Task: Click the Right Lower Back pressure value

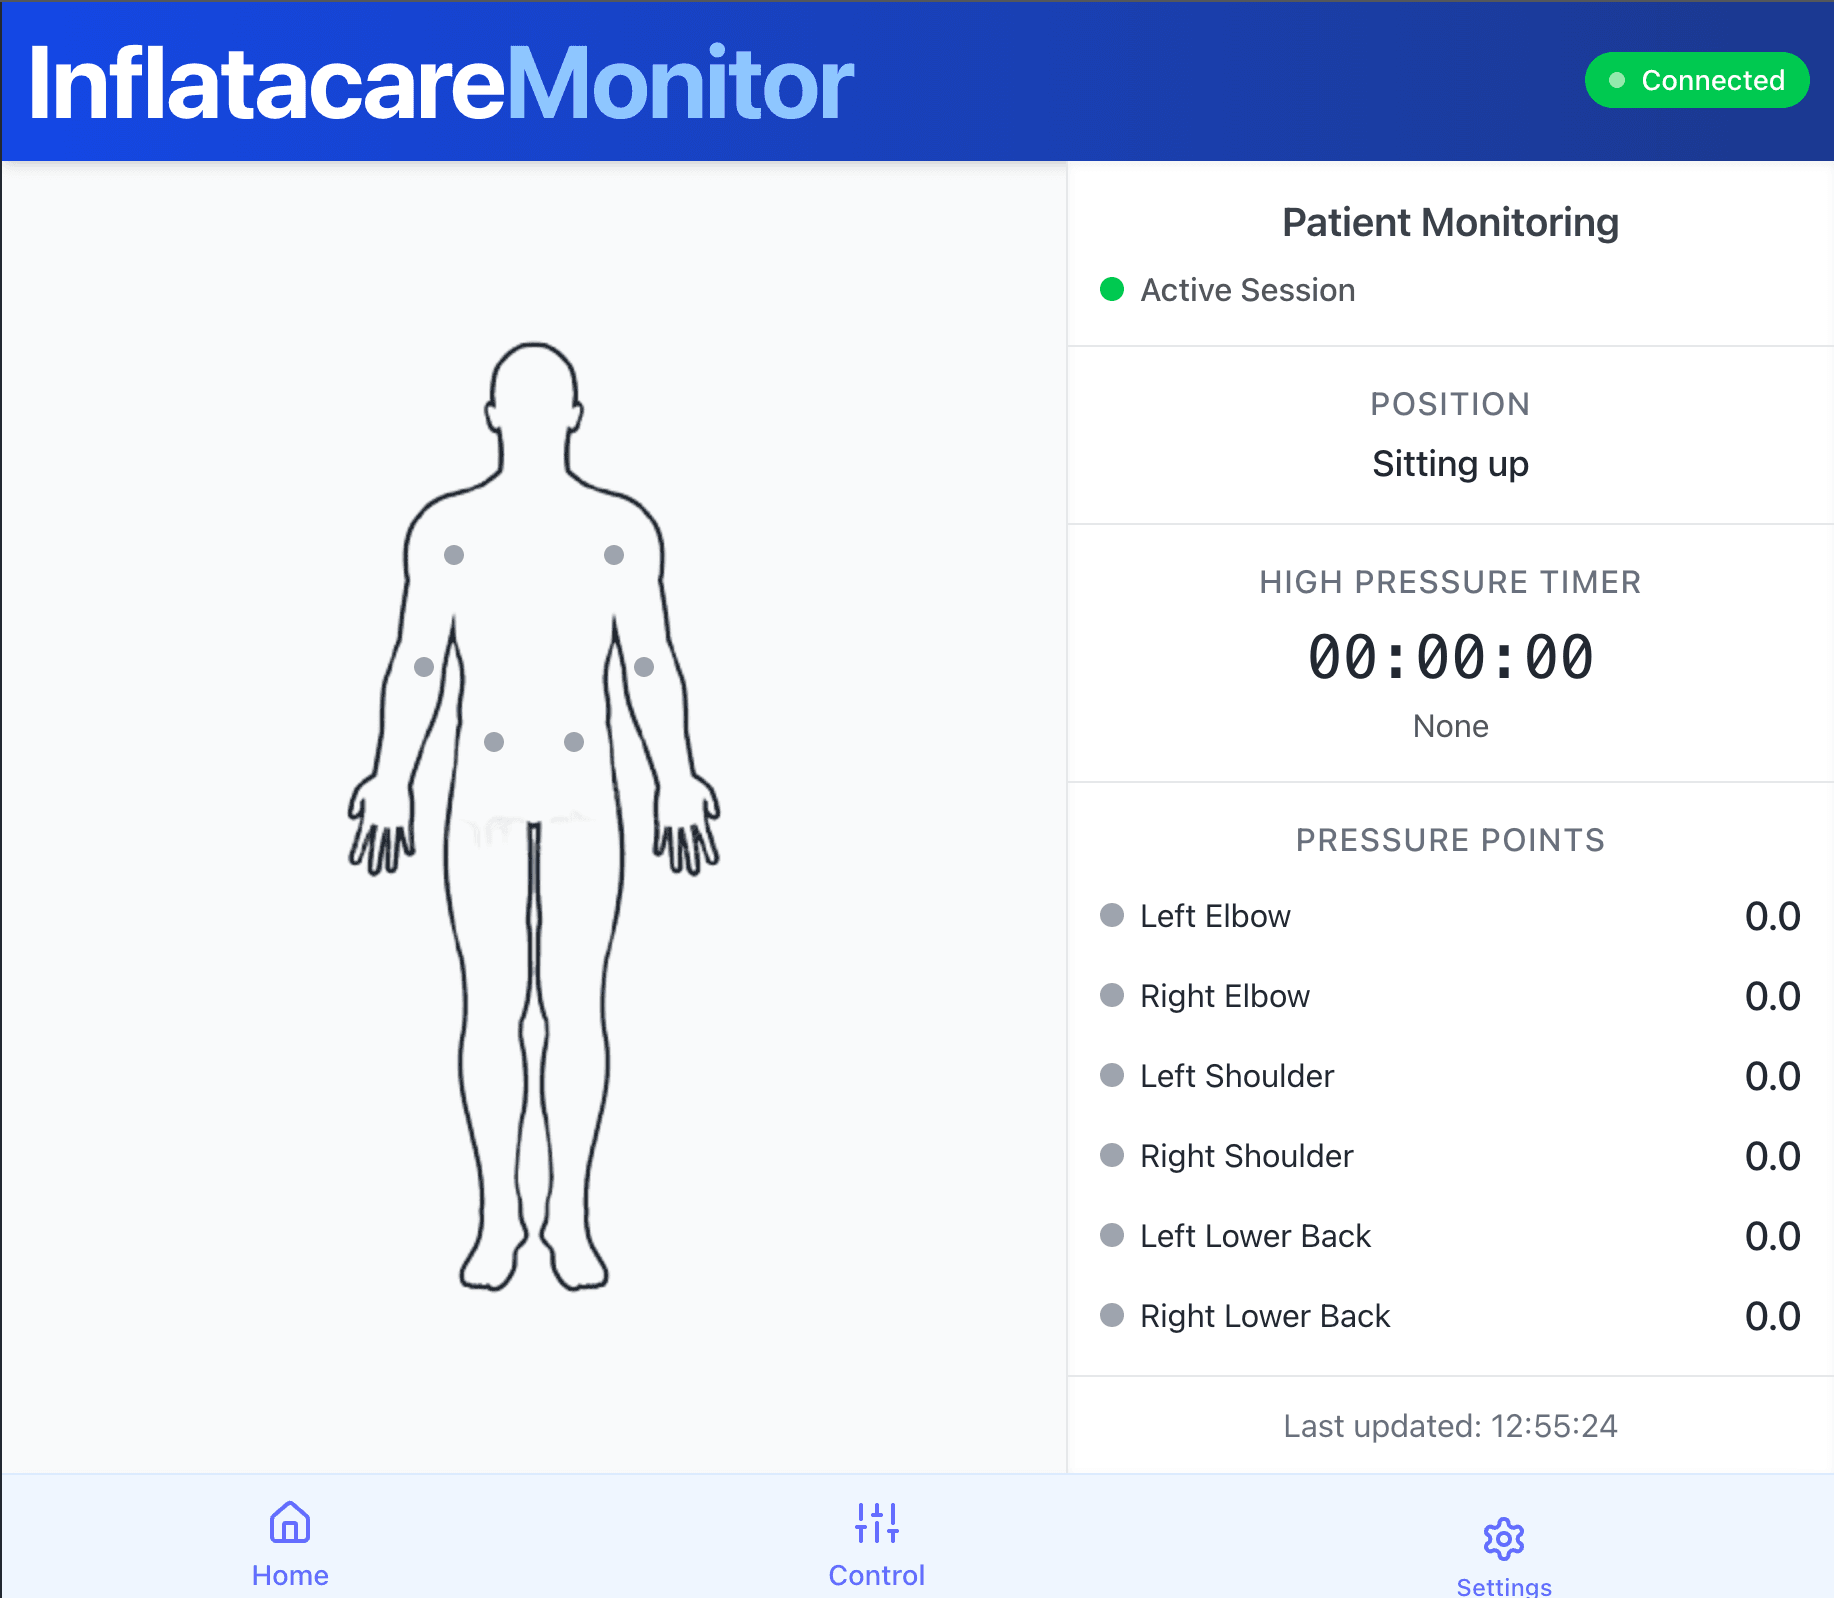Action: point(1772,1316)
